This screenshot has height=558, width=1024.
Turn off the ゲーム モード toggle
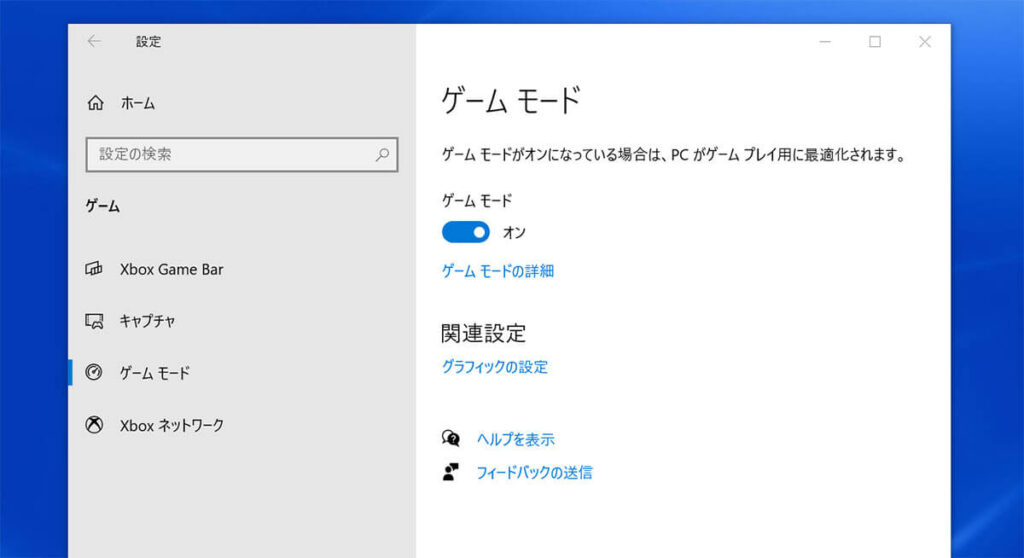click(x=466, y=232)
